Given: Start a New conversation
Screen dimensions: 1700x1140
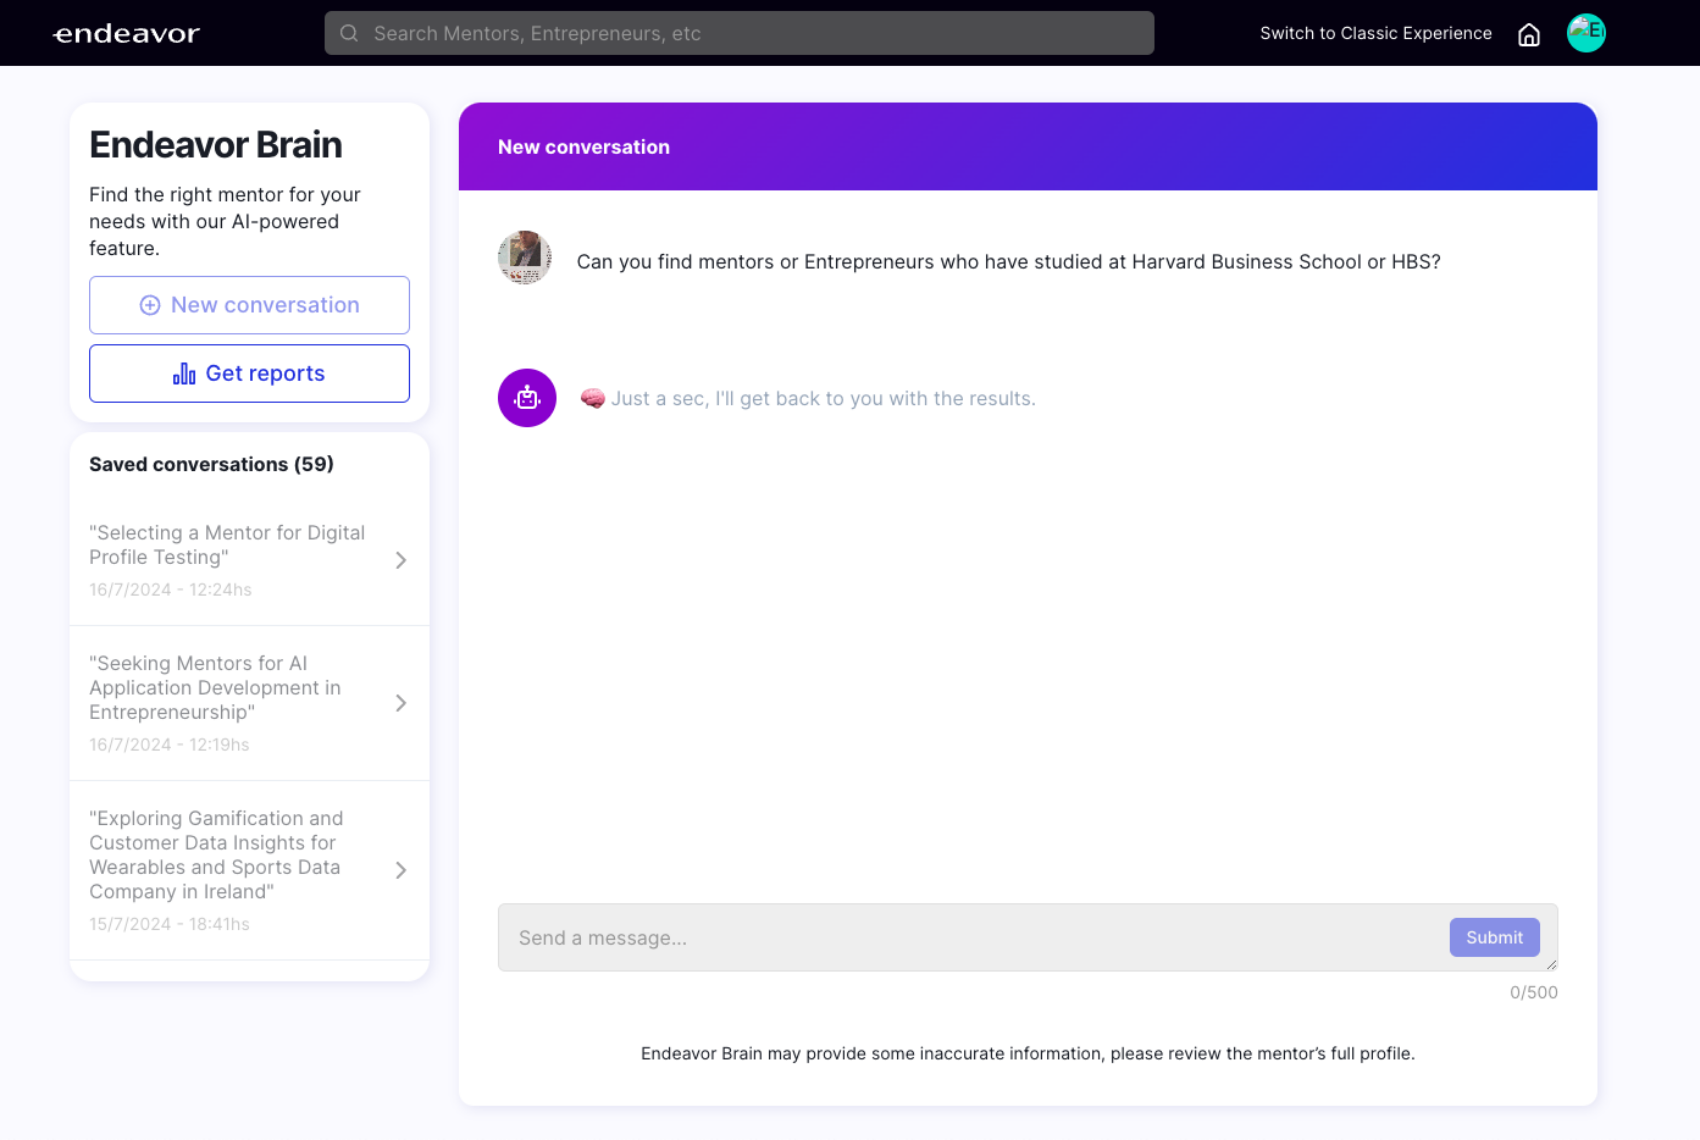Looking at the screenshot, I should point(250,305).
